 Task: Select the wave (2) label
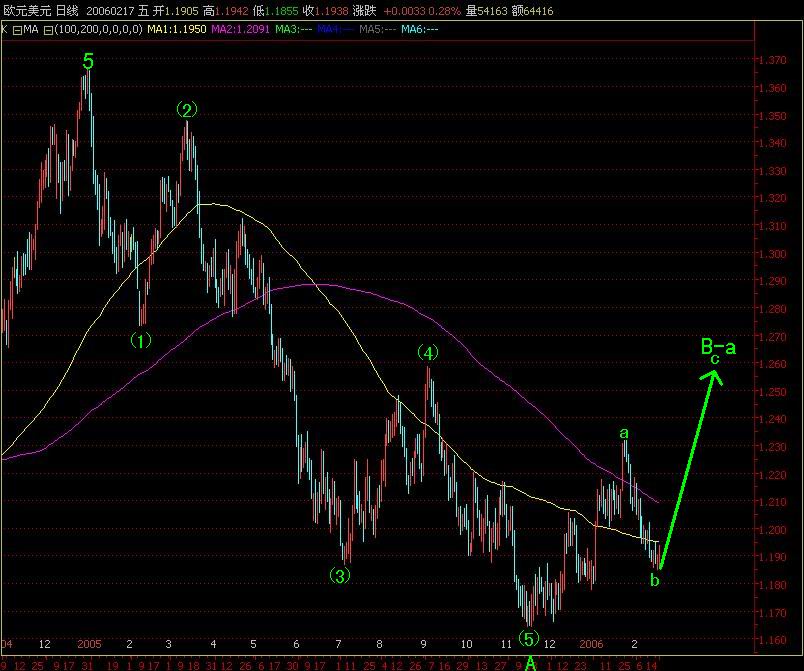[187, 110]
